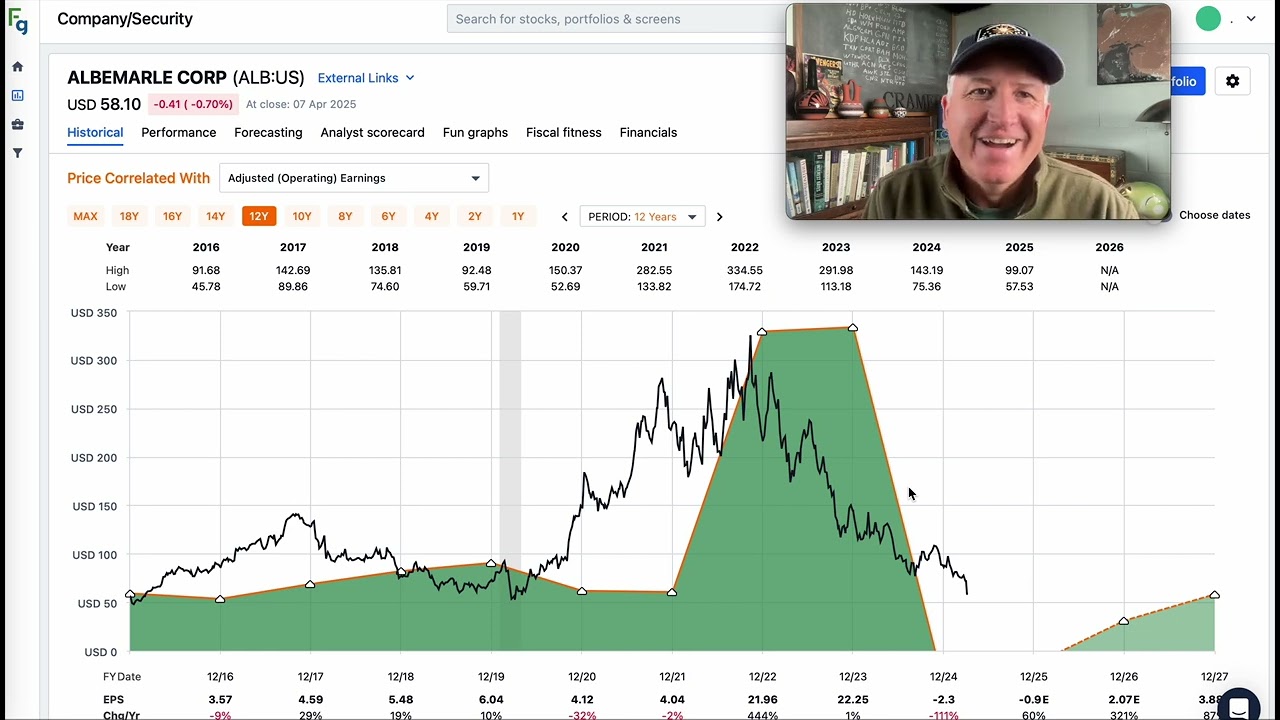Select the 1Y time range
Image resolution: width=1280 pixels, height=720 pixels.
point(518,216)
